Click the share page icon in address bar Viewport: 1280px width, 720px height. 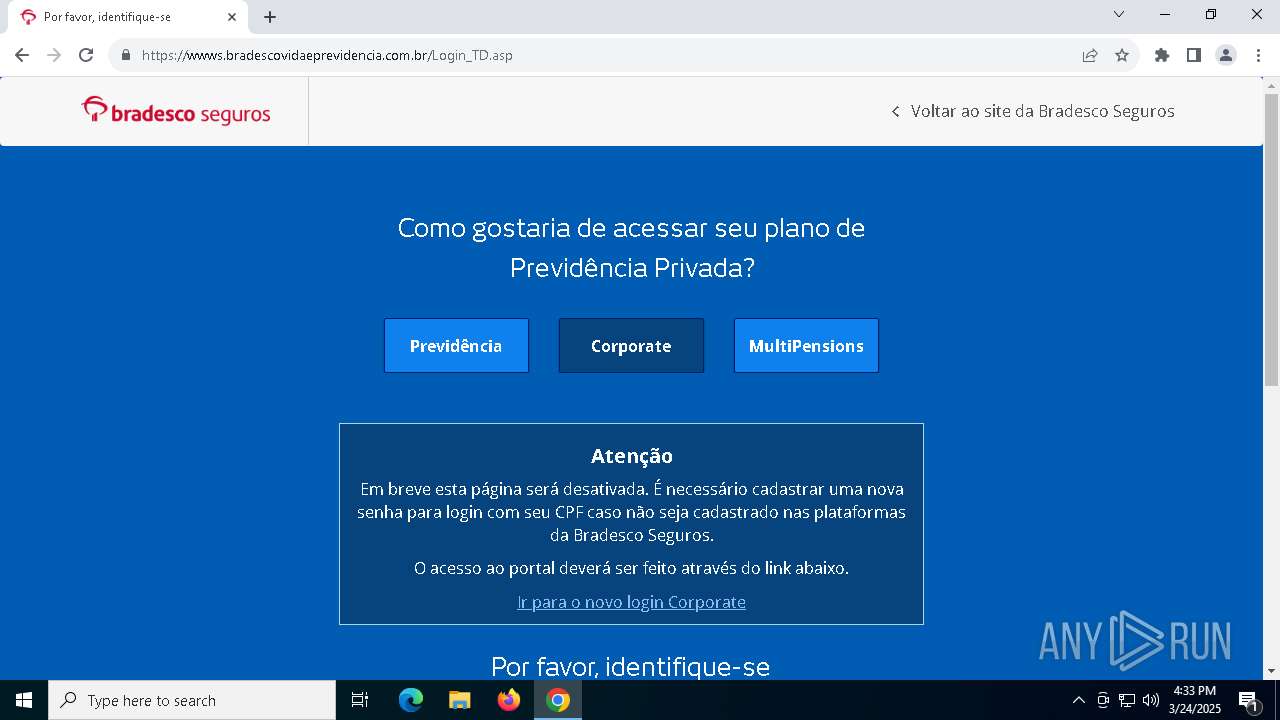(1090, 55)
